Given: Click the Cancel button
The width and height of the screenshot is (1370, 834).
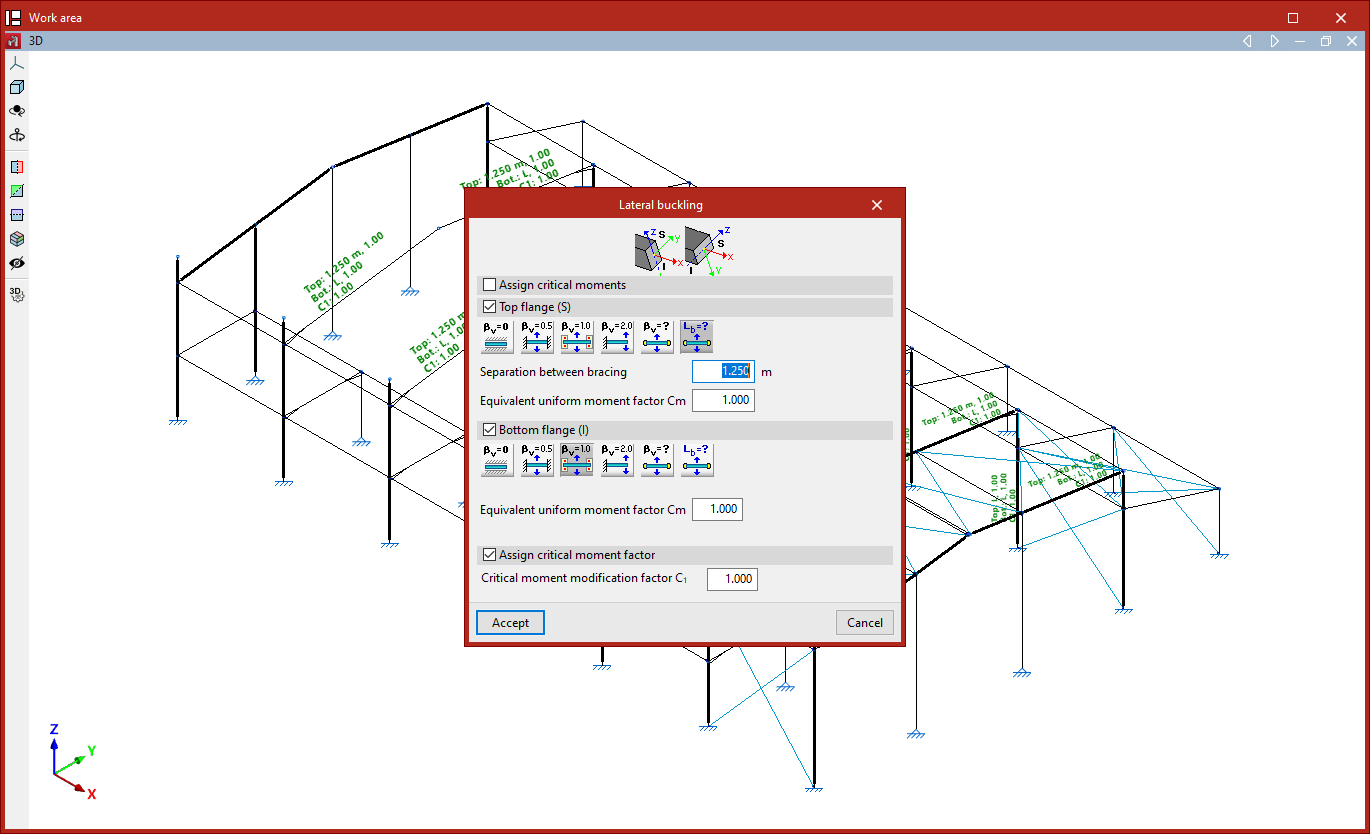Looking at the screenshot, I should (865, 623).
